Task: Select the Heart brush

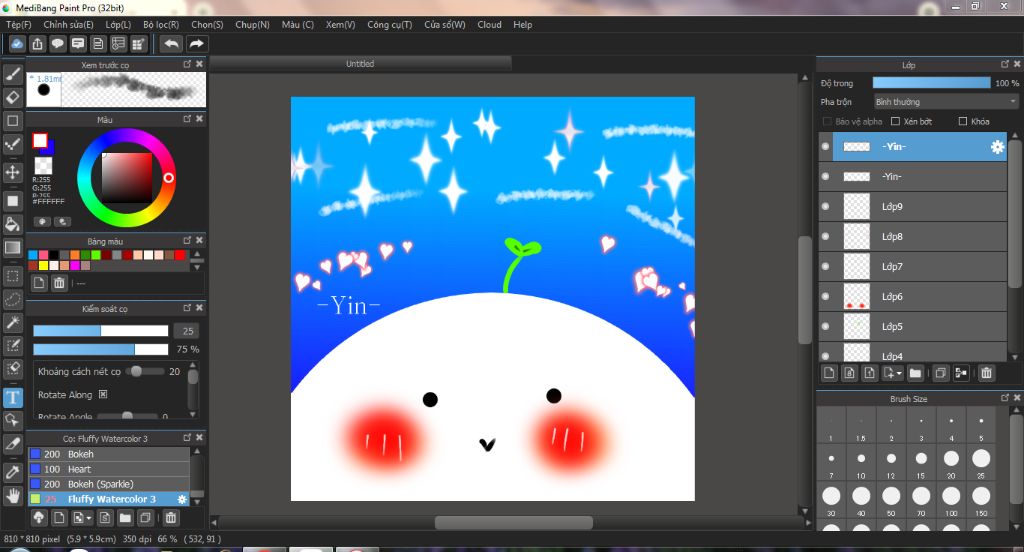Action: pyautogui.click(x=109, y=469)
